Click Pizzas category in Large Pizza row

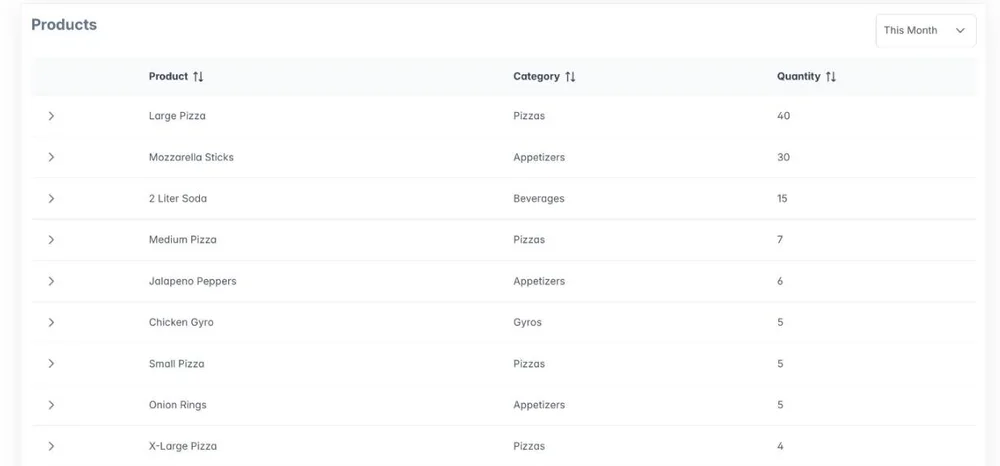click(529, 116)
